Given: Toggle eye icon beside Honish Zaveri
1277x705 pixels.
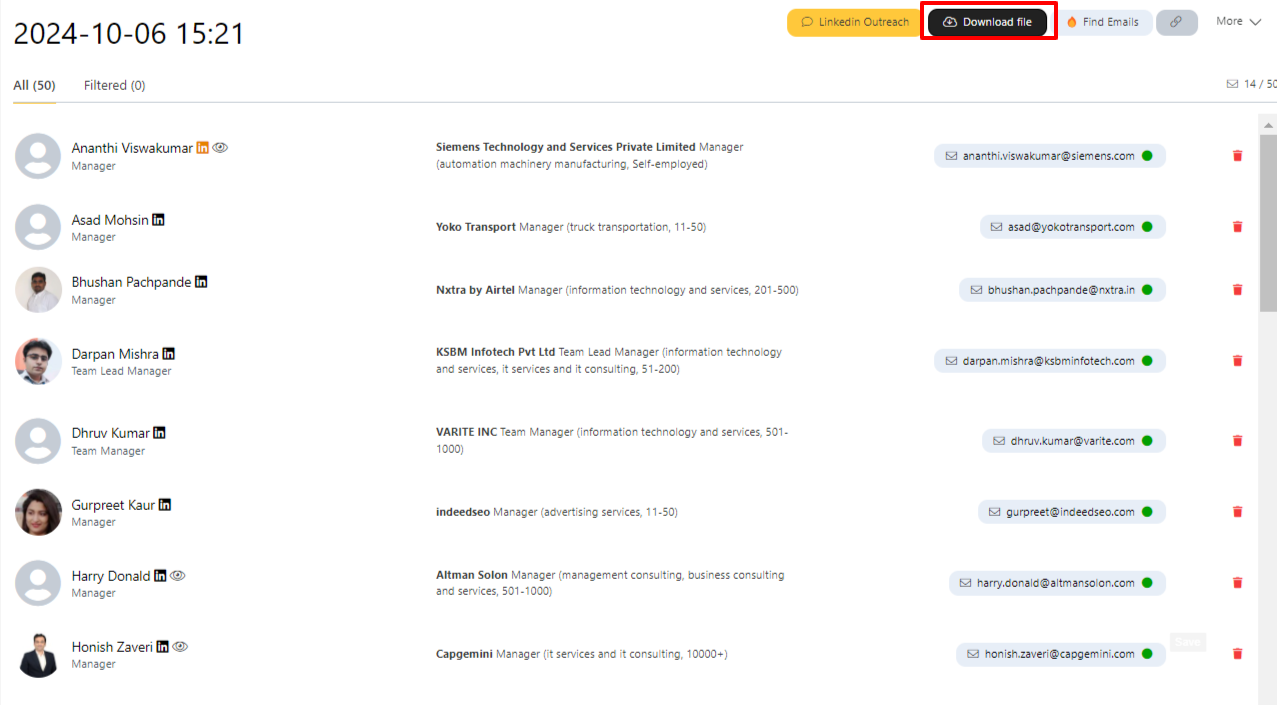Looking at the screenshot, I should pos(180,647).
